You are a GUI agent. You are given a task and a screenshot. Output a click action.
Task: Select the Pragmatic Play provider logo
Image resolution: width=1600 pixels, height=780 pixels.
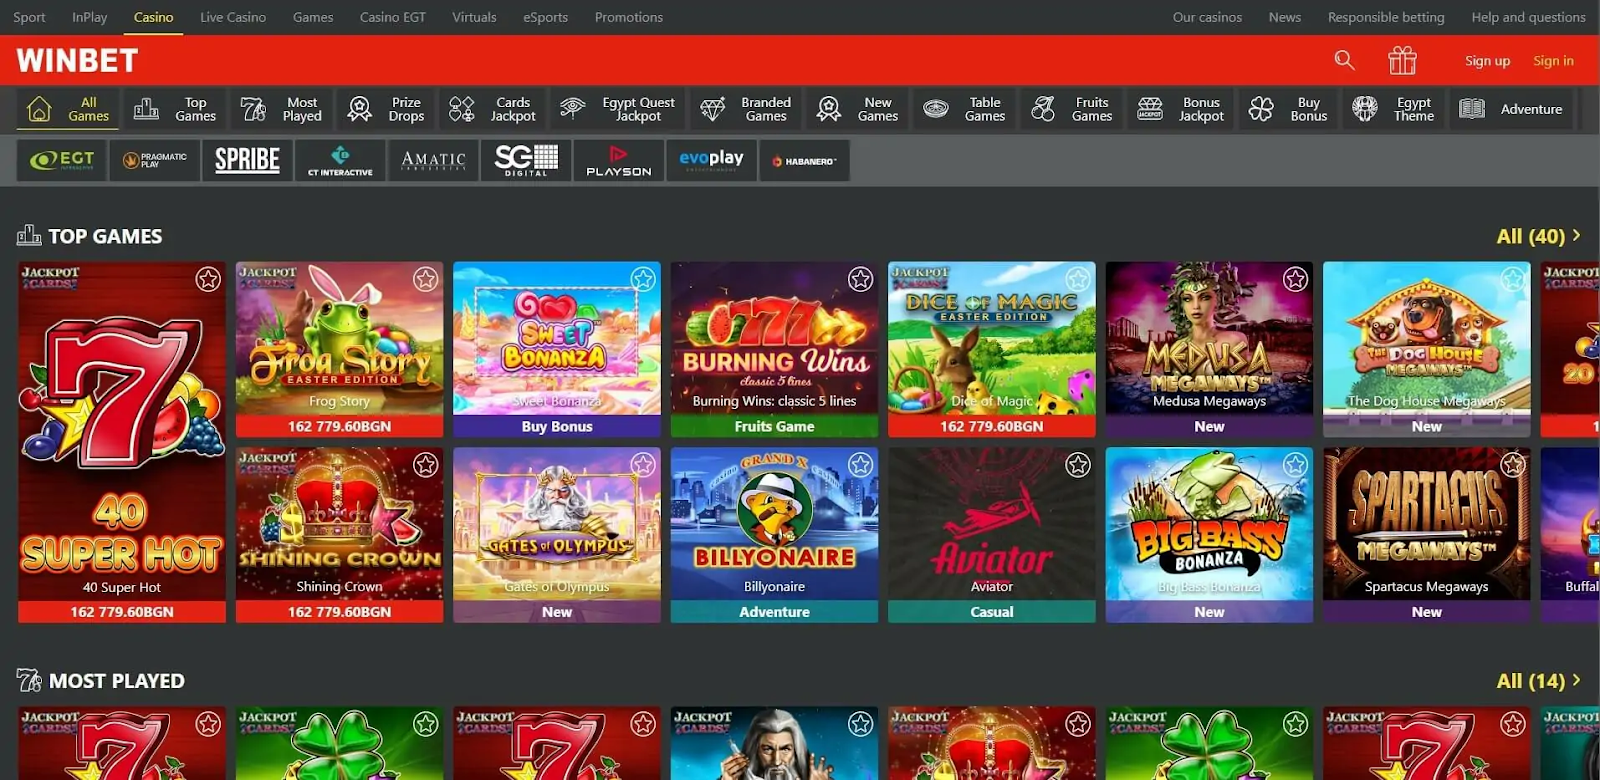tap(155, 160)
